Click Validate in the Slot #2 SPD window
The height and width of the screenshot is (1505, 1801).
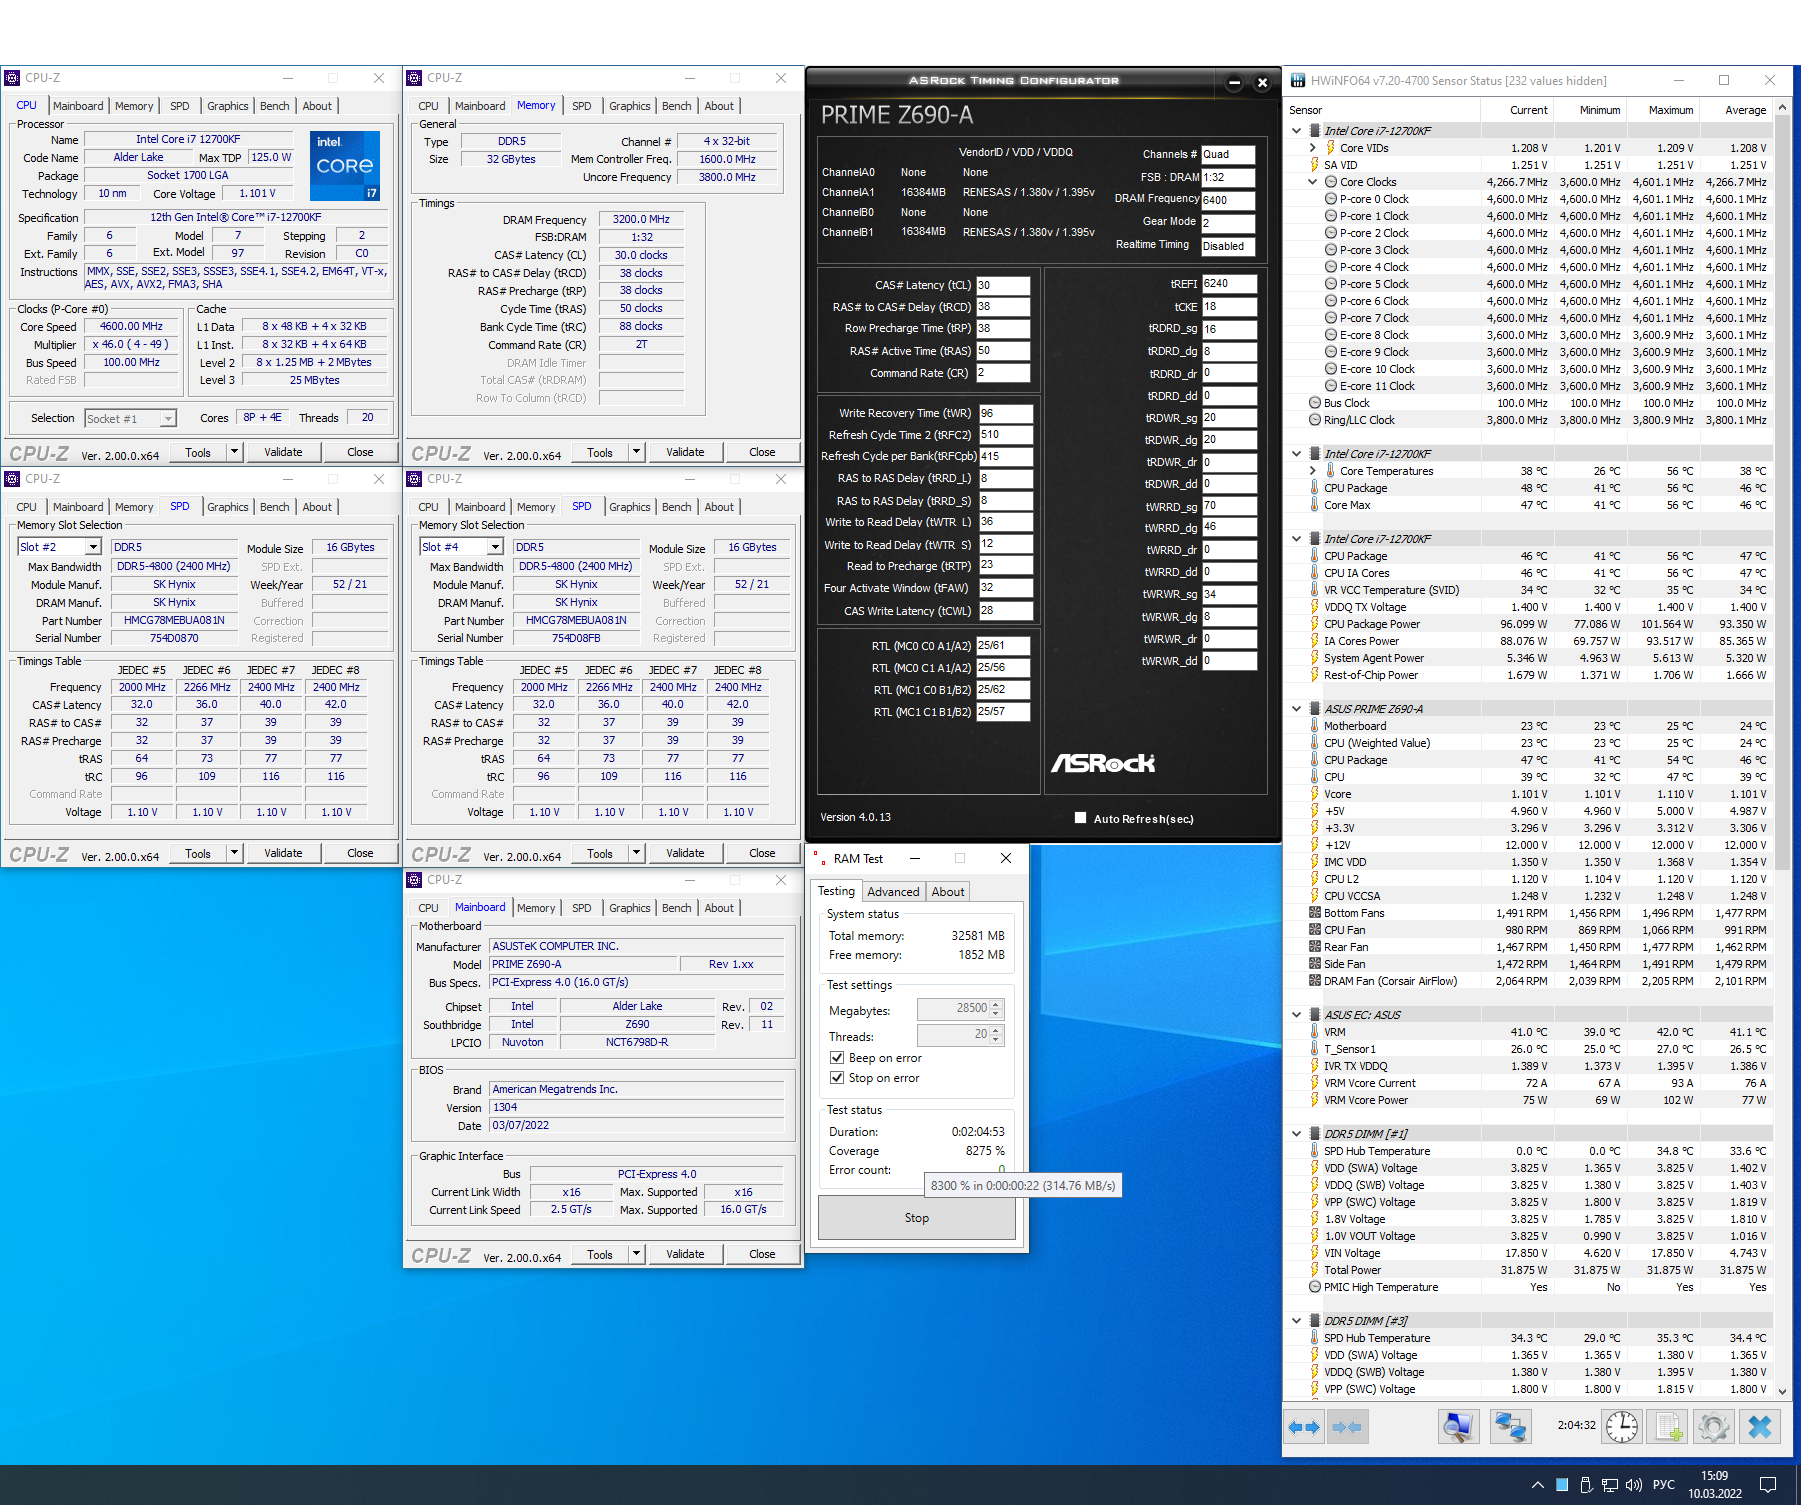pyautogui.click(x=283, y=853)
